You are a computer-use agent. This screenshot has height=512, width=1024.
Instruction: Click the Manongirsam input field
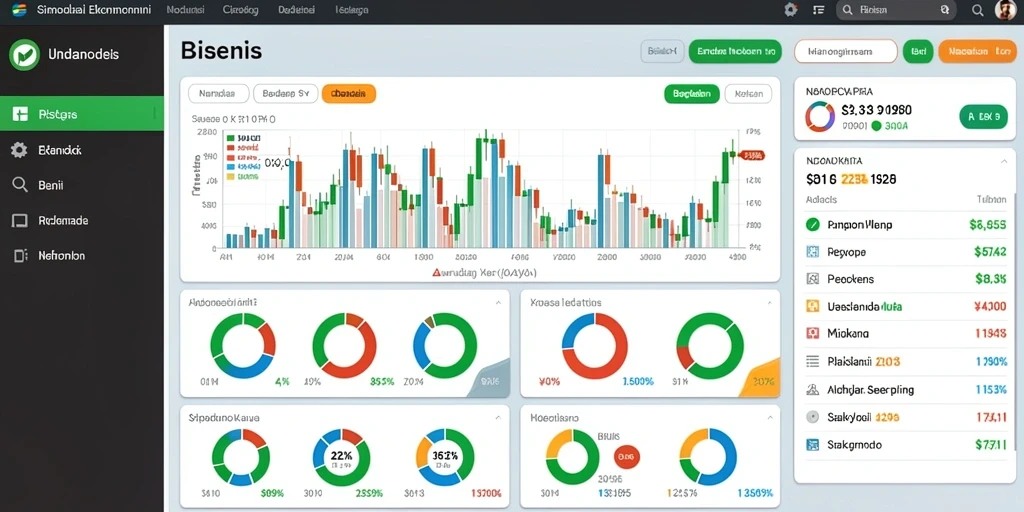pyautogui.click(x=846, y=51)
